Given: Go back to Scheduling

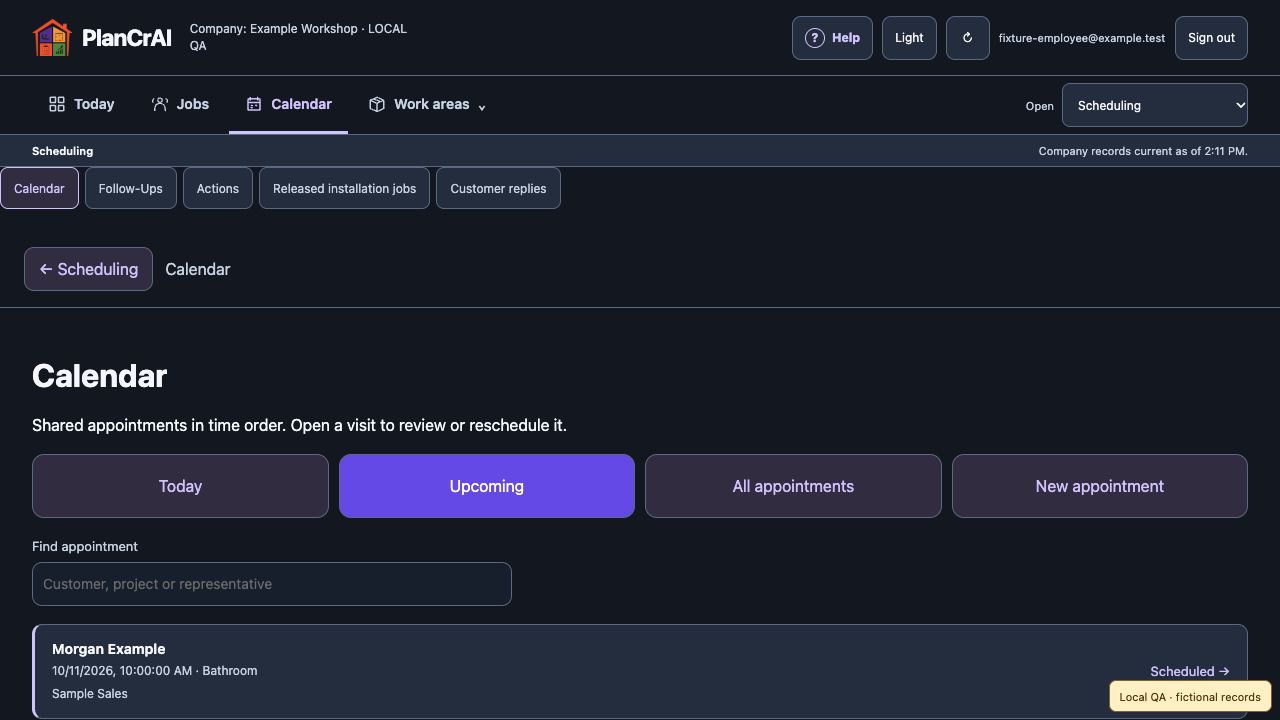Looking at the screenshot, I should [x=88, y=269].
